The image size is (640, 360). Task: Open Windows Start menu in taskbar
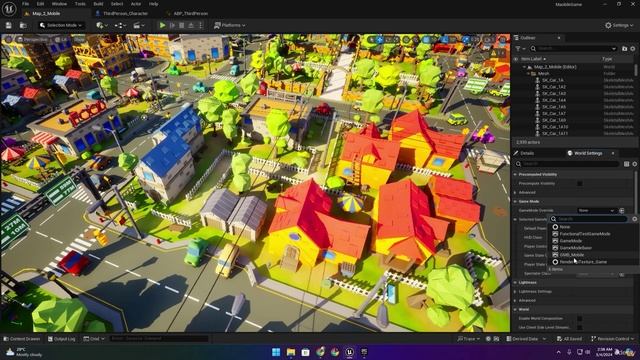[276, 352]
